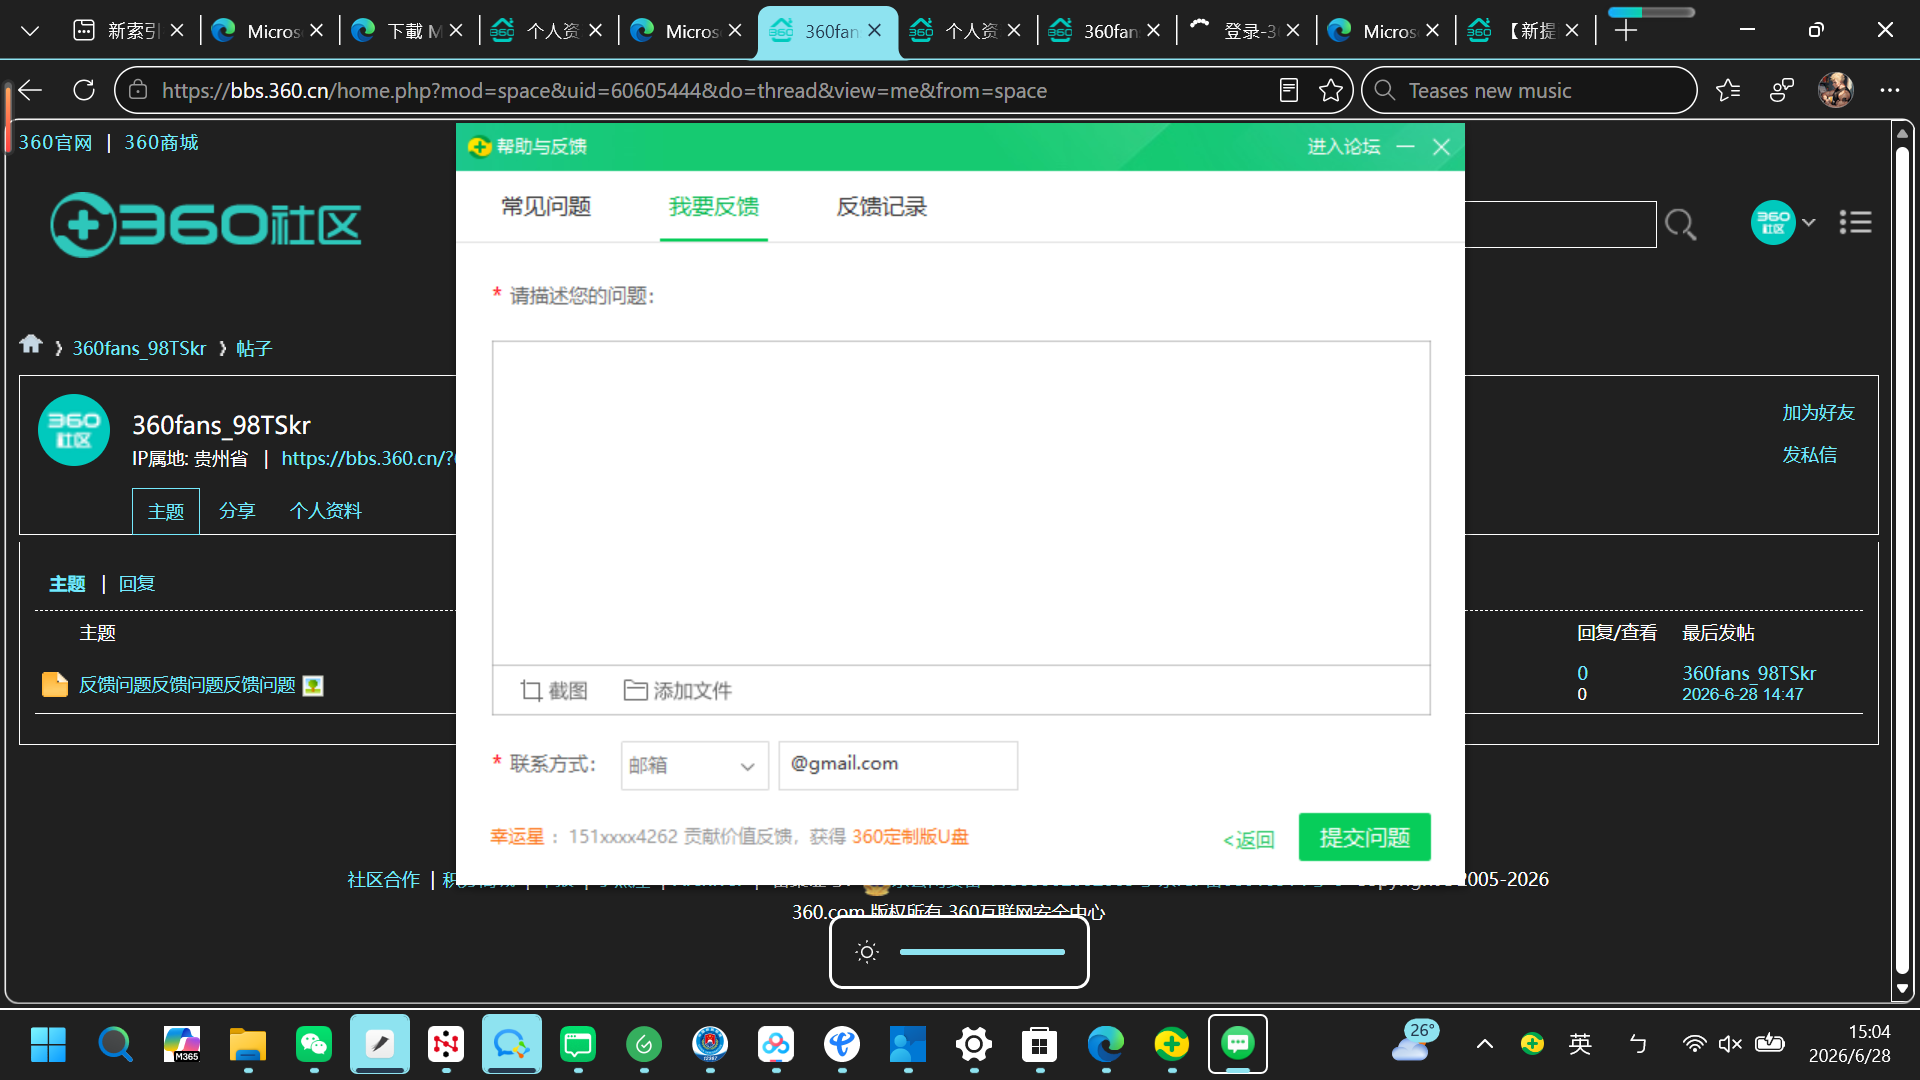Open the tab actions menu icon
This screenshot has width=1920, height=1080.
[x=30, y=31]
